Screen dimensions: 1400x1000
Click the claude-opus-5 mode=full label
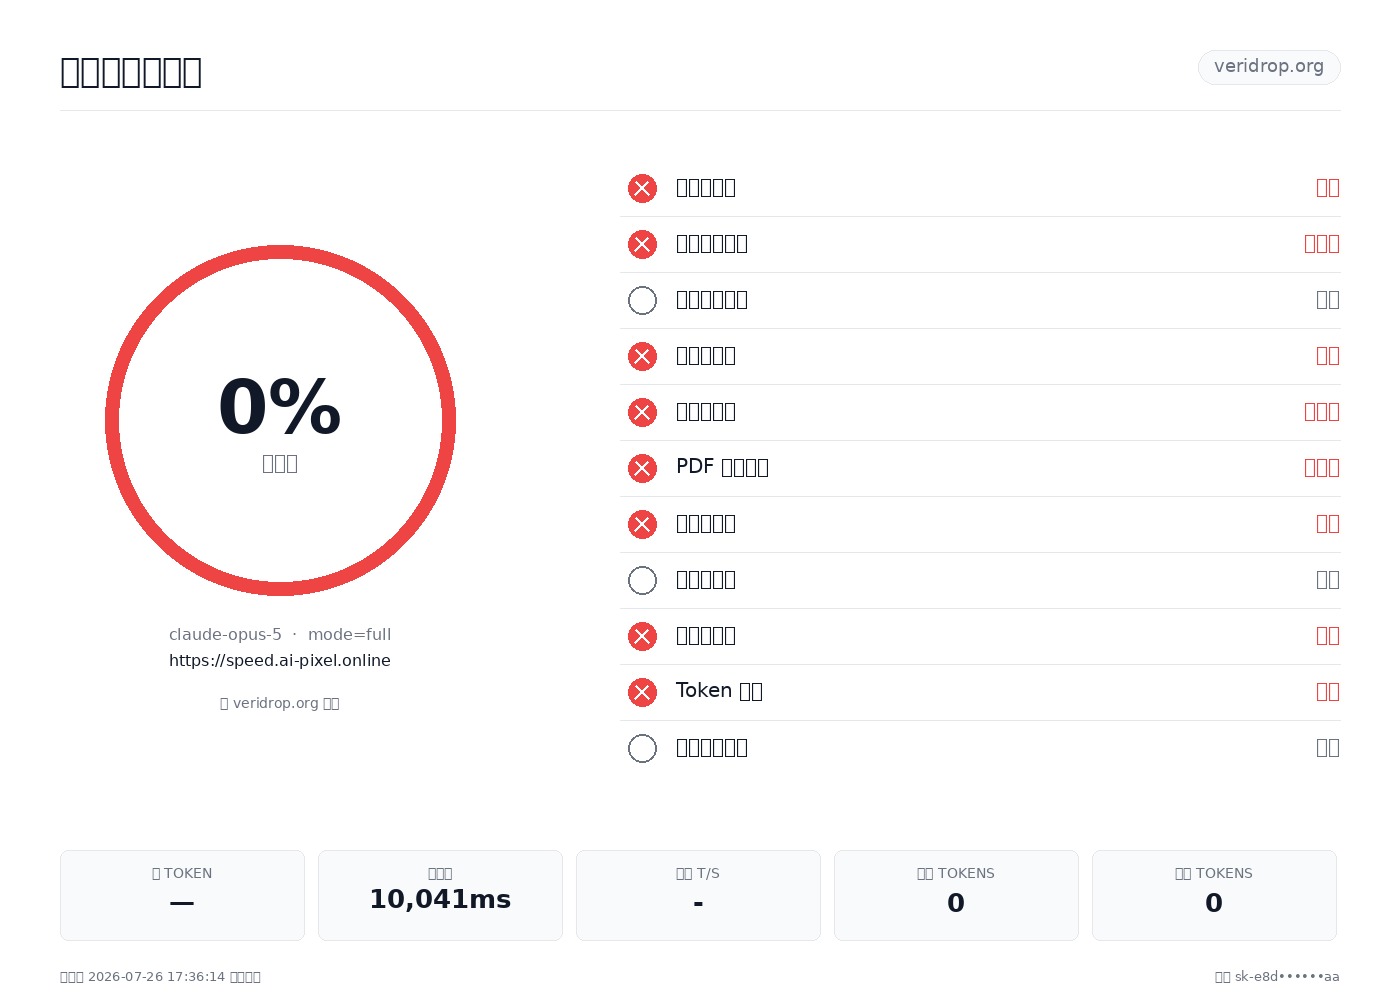pyautogui.click(x=280, y=634)
